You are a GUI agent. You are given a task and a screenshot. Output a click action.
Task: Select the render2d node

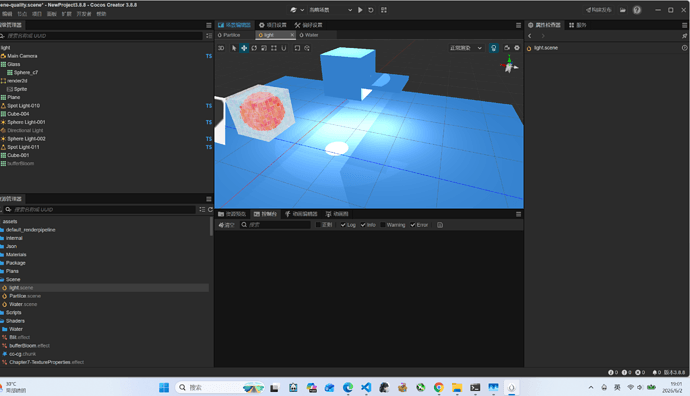tap(17, 81)
